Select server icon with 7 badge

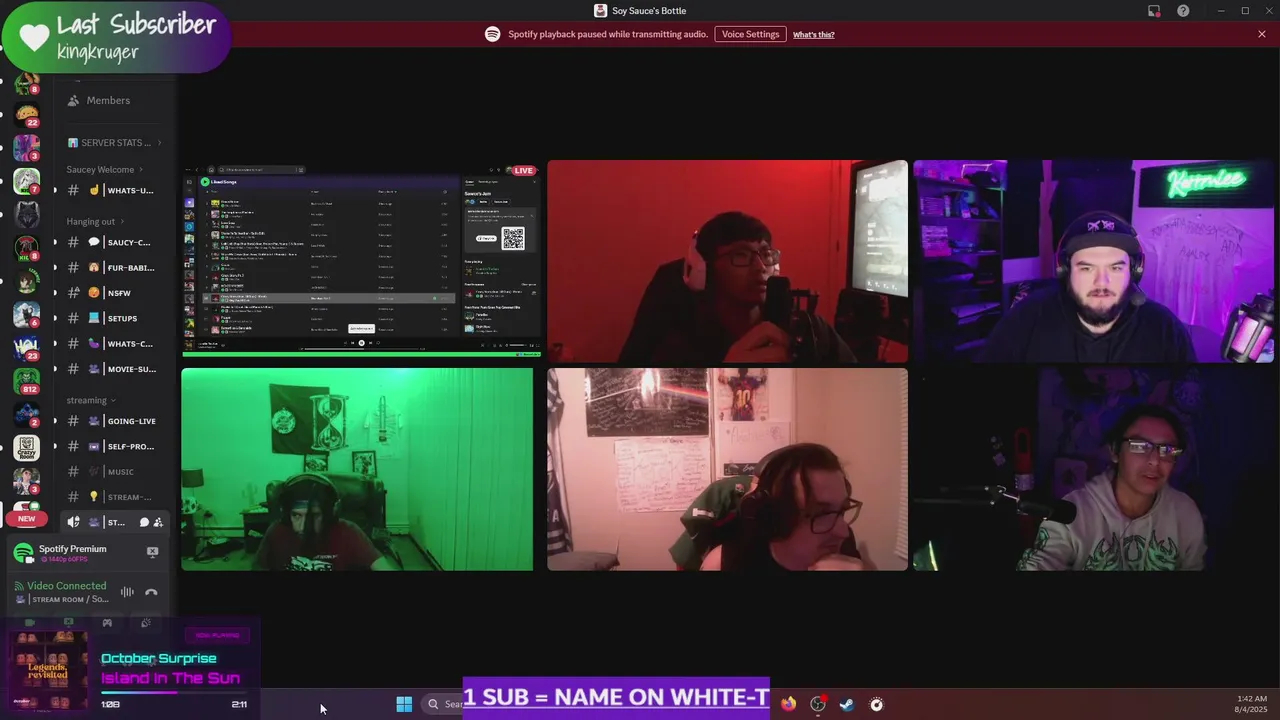(27, 182)
